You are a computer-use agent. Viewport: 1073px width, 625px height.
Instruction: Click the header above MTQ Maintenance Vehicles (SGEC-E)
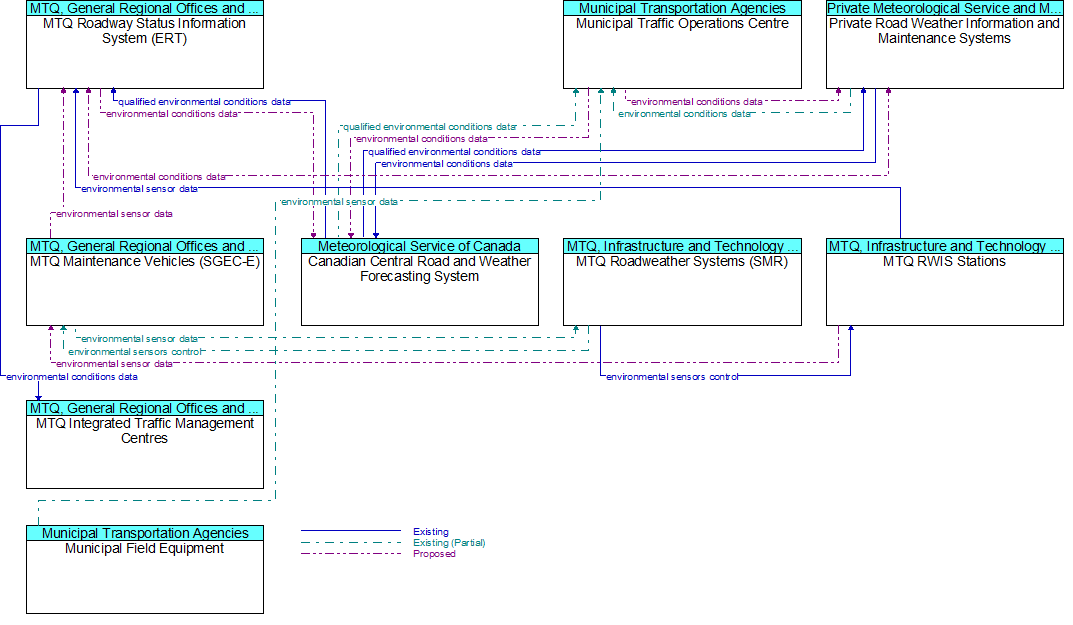point(145,246)
